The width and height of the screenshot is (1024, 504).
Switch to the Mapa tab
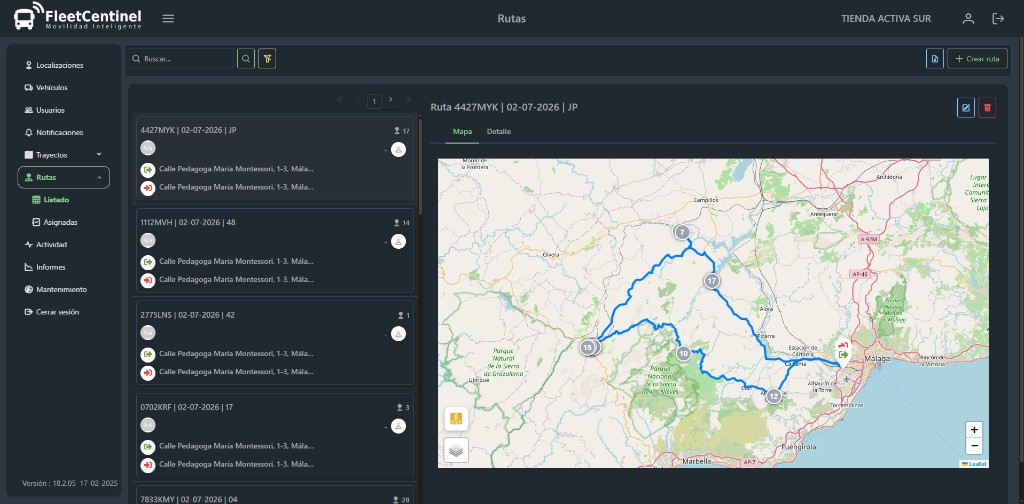[462, 131]
